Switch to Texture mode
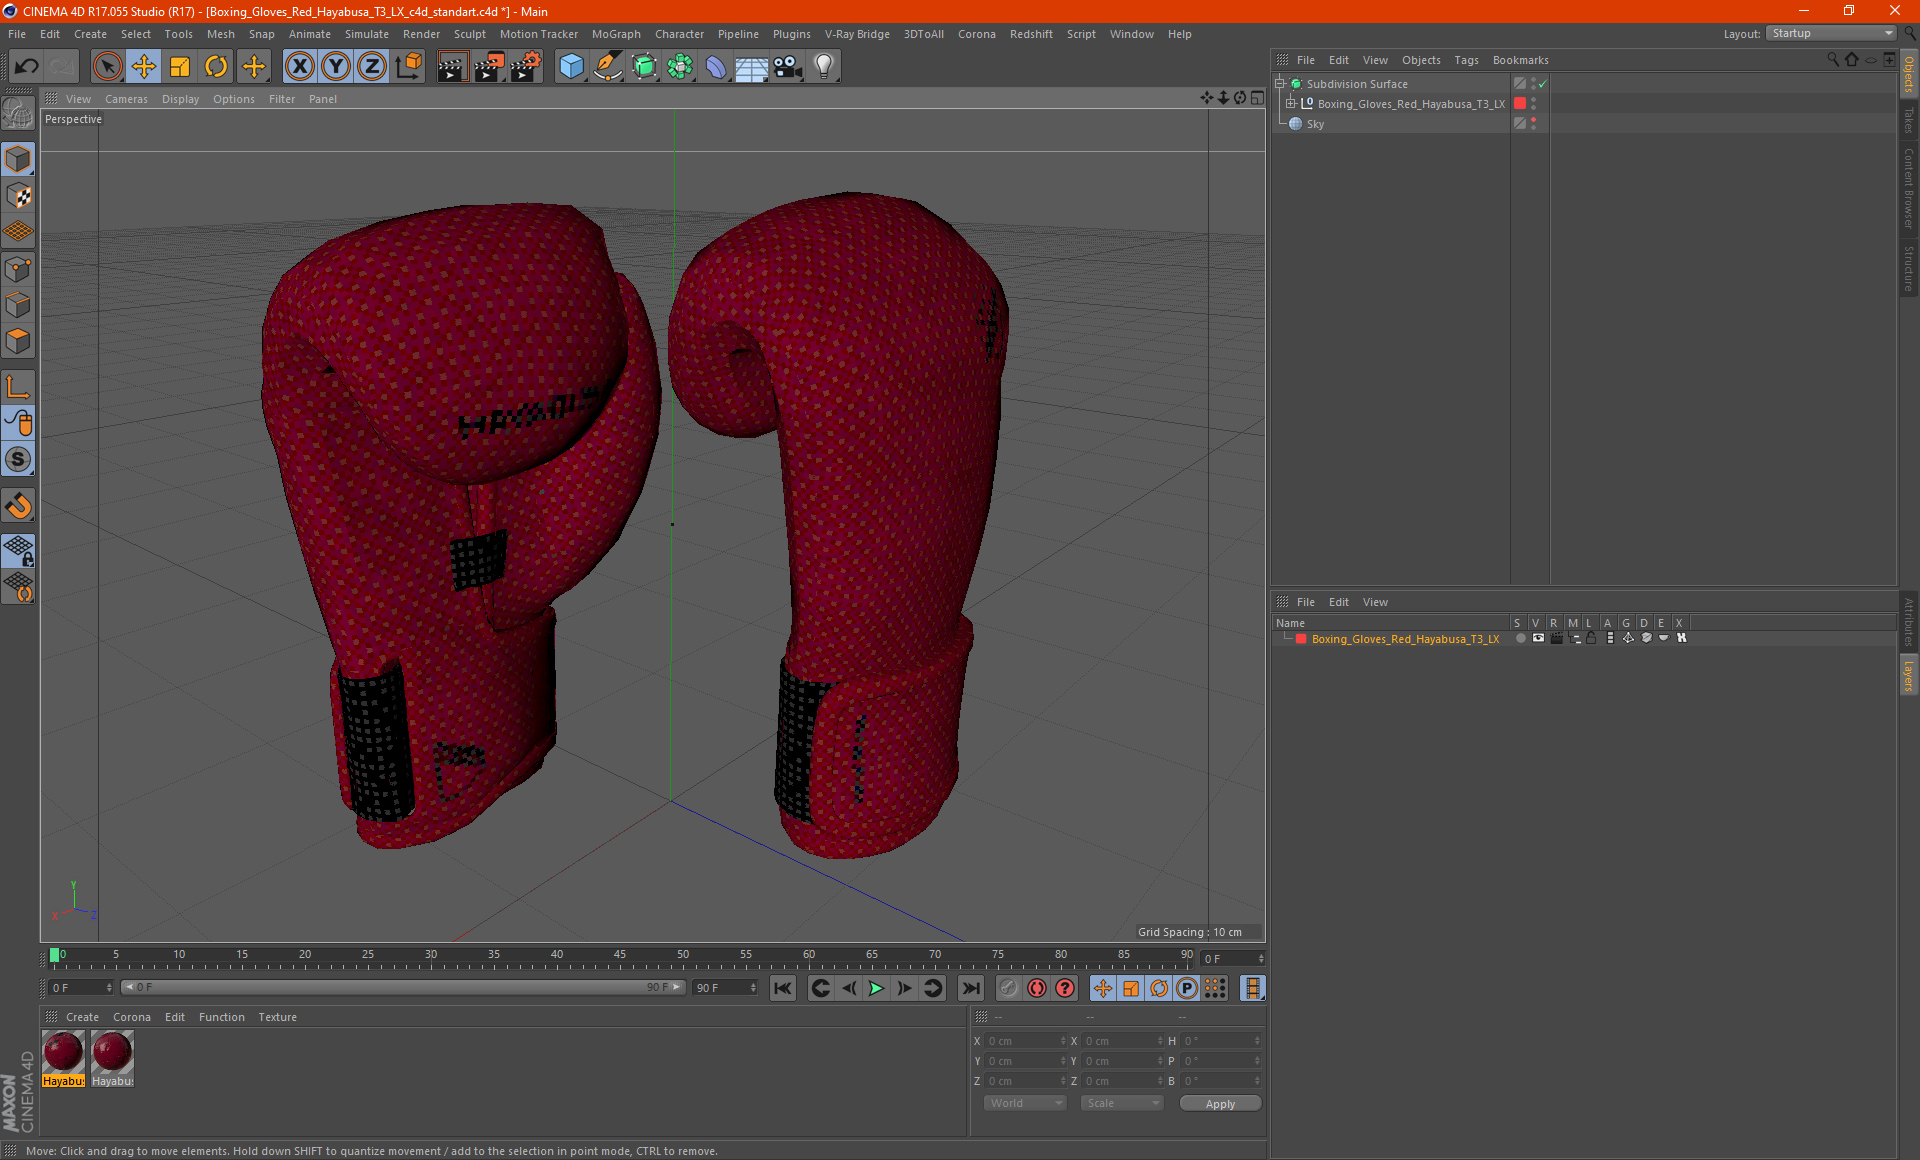 click(x=18, y=196)
